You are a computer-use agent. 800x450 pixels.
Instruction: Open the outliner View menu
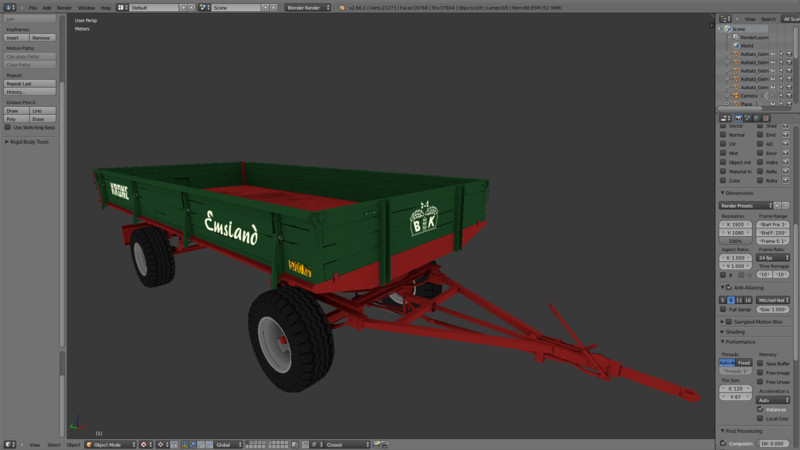click(749, 19)
